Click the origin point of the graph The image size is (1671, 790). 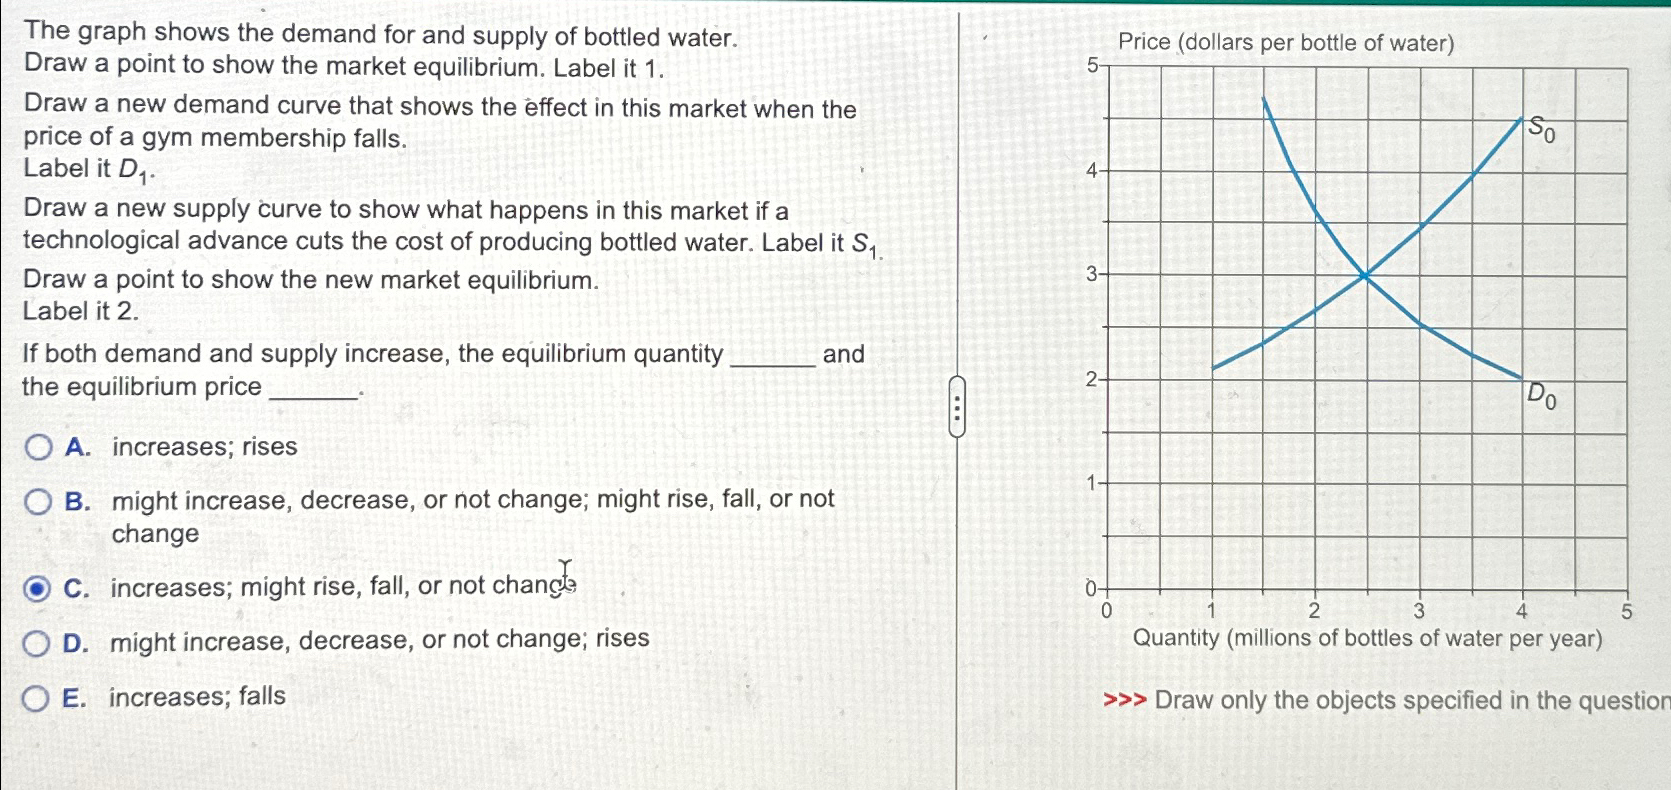point(1107,590)
